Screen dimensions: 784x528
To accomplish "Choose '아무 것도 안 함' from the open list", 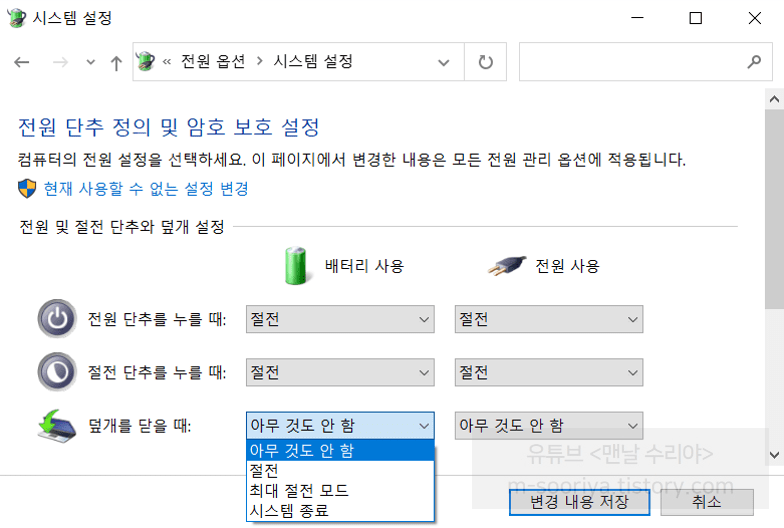I will click(x=340, y=450).
